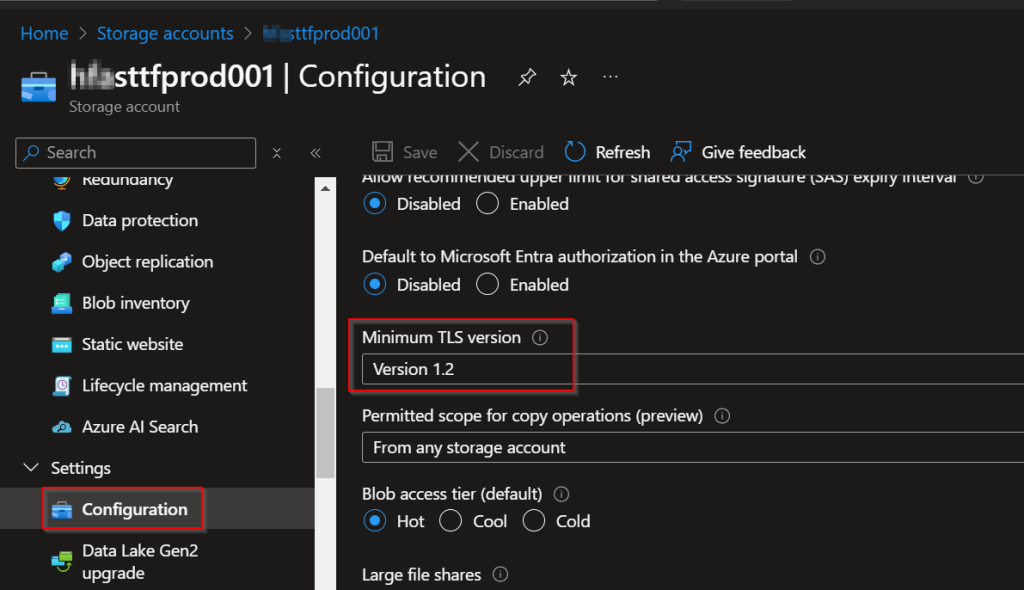Viewport: 1024px width, 590px height.
Task: Select Disabled for SAS expiry interval
Action: pos(375,204)
